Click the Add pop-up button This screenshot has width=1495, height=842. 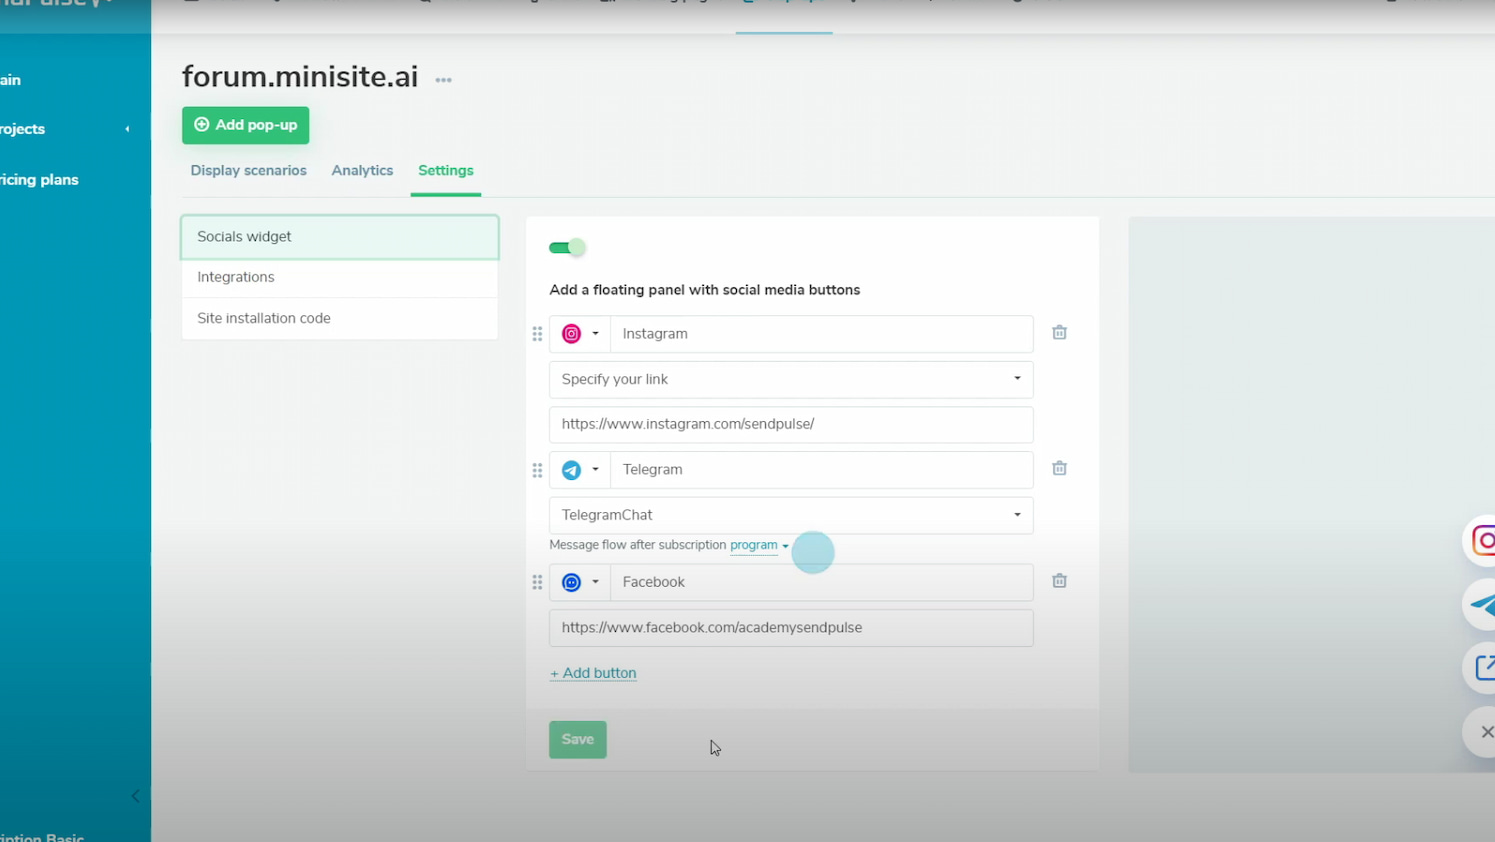[x=245, y=125]
